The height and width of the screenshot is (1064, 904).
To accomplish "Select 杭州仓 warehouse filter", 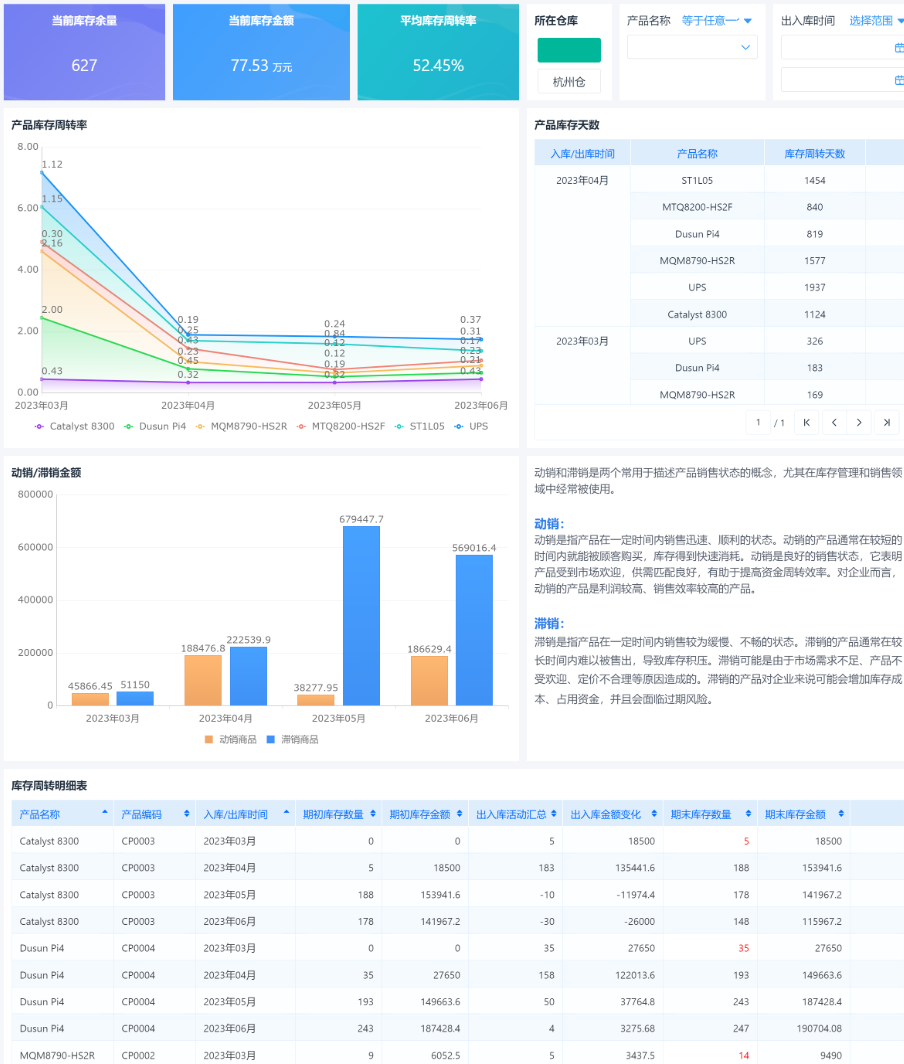I will pyautogui.click(x=569, y=82).
